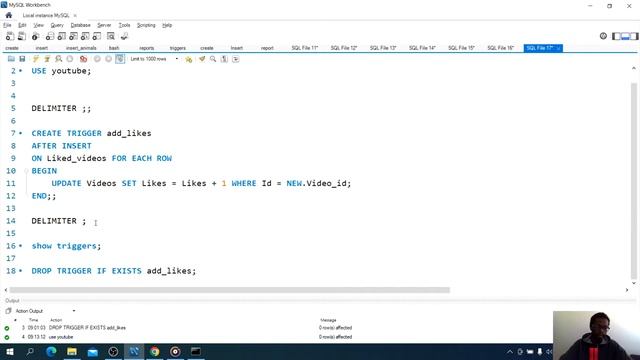Open the File menu
The image size is (640, 360).
(7, 25)
